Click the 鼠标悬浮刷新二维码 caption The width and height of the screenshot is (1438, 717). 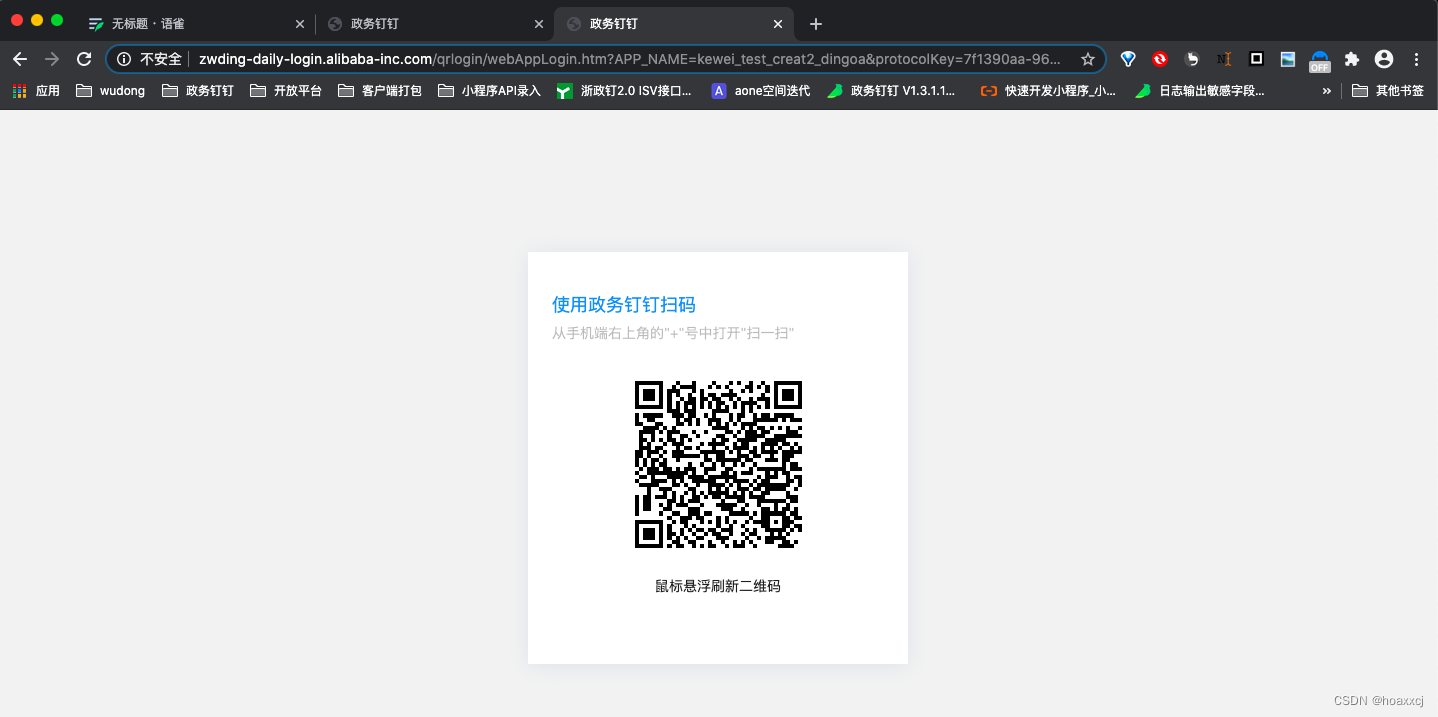[x=718, y=586]
